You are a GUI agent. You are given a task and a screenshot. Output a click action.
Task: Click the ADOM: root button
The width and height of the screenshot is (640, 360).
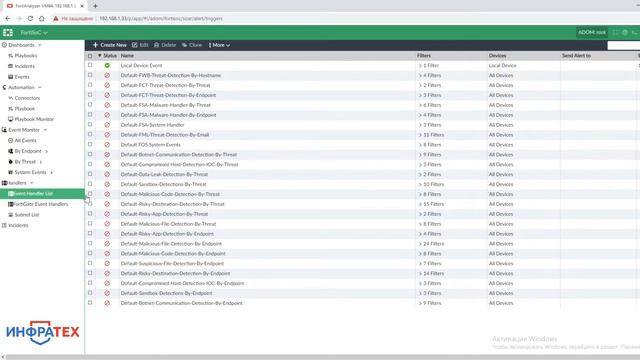(592, 32)
